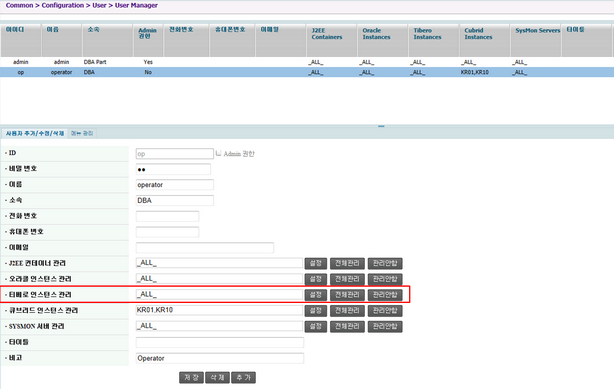
Task: Click the empty 이메일 field
Action: tap(205, 248)
